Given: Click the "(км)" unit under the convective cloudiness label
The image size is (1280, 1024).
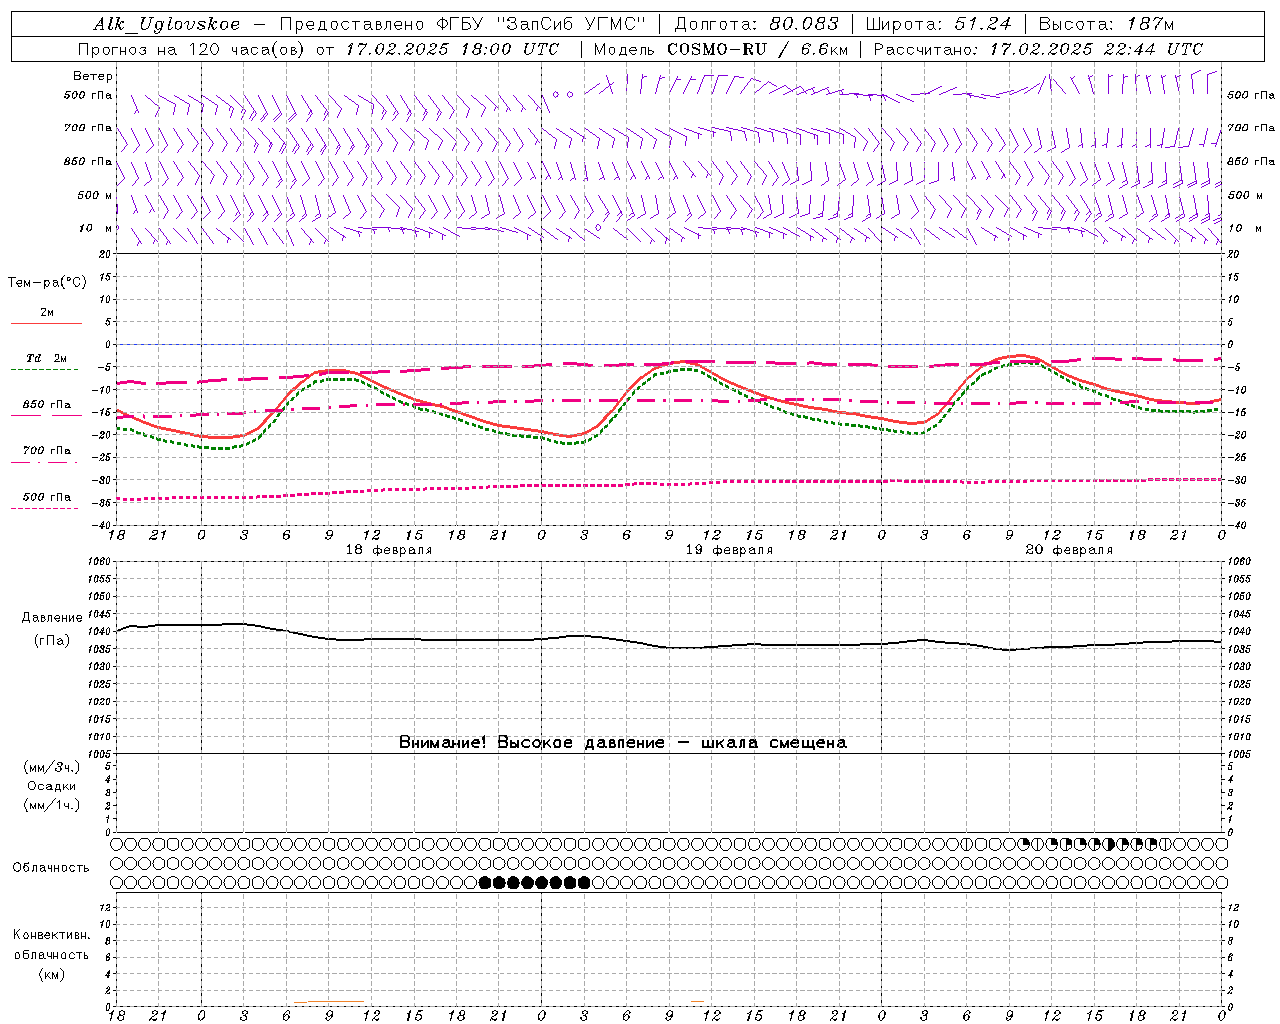Looking at the screenshot, I should pos(52,974).
